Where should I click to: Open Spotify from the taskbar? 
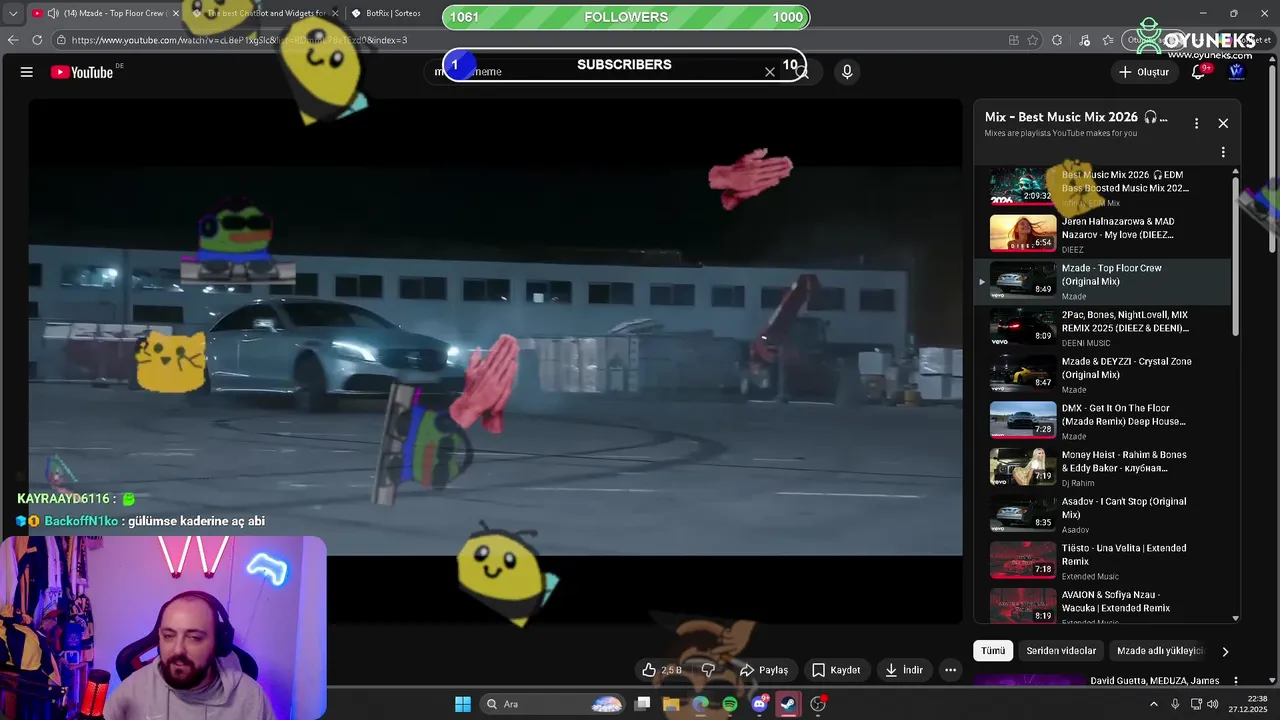pyautogui.click(x=730, y=704)
